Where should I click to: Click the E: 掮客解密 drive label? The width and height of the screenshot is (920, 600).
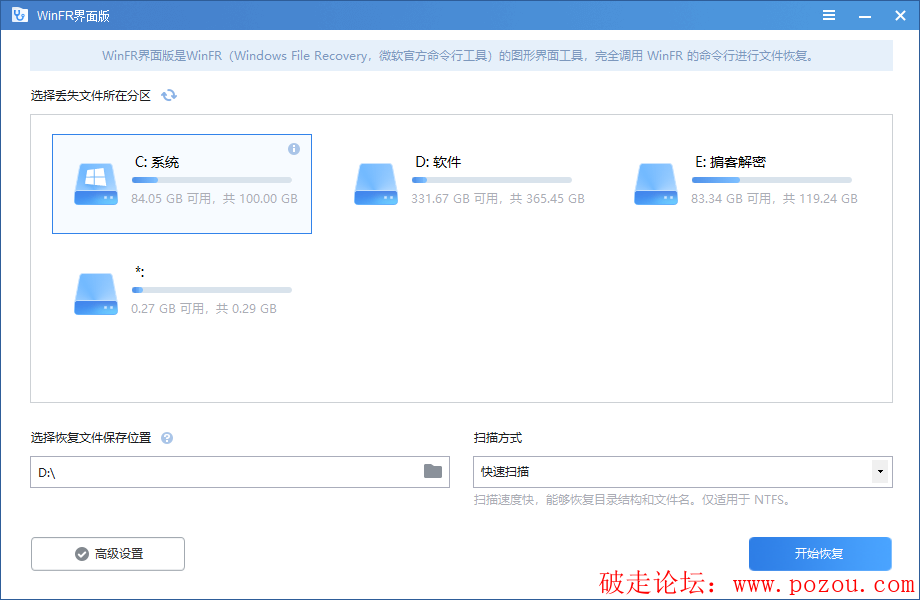coord(730,162)
